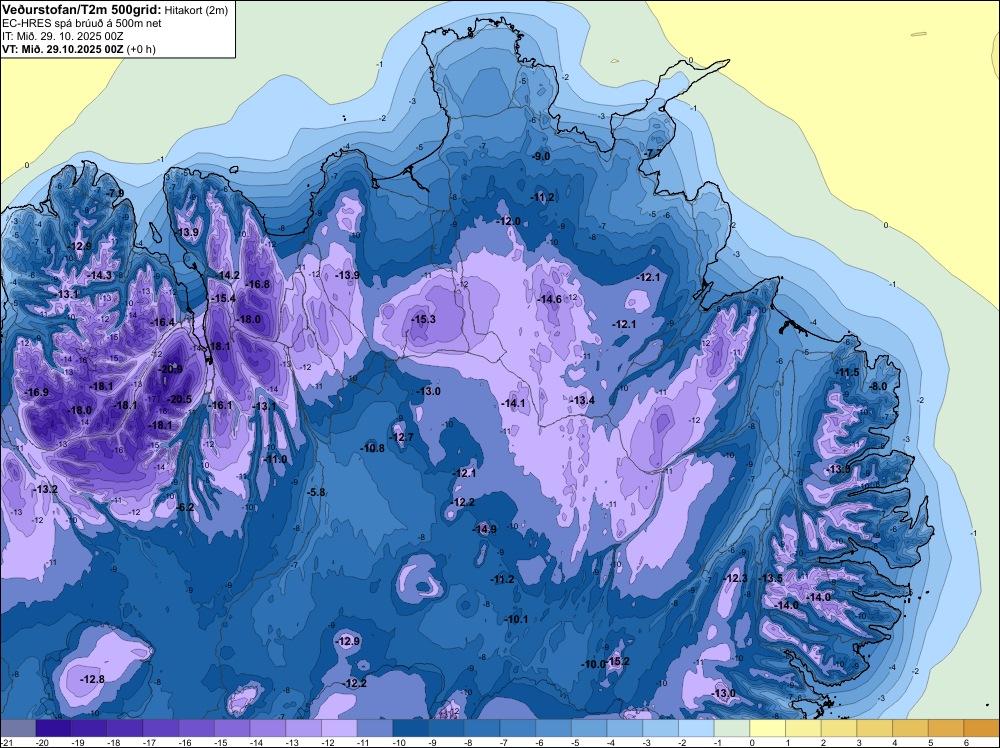Click the -7.9 temperature value

click(x=115, y=193)
